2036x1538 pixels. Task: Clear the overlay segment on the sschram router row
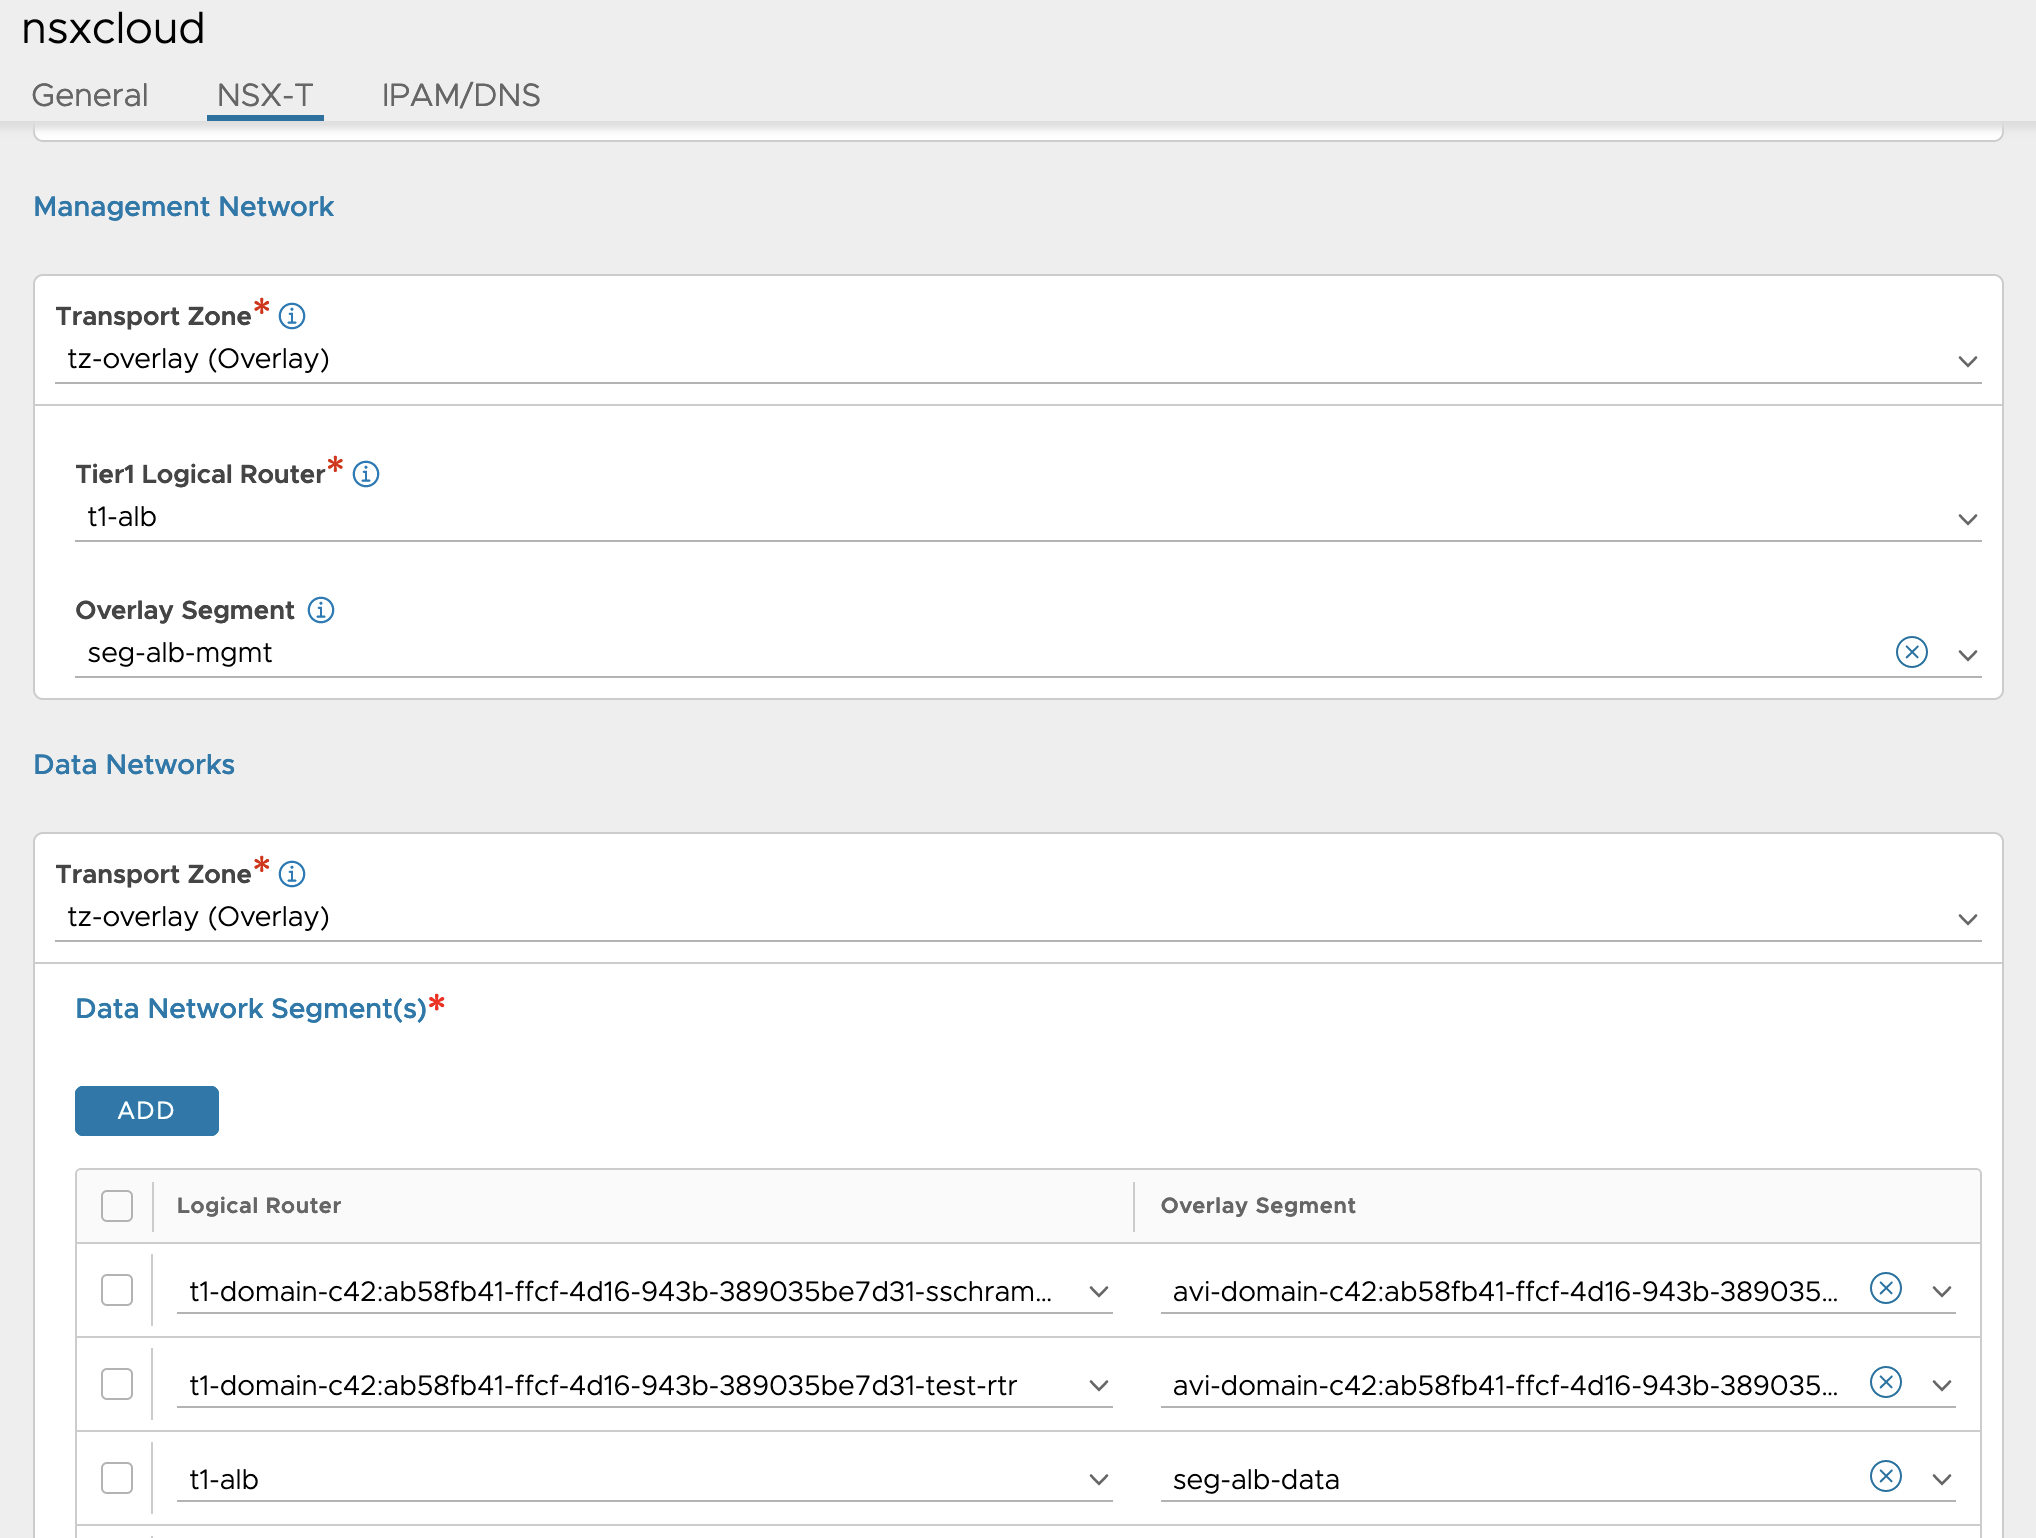pyautogui.click(x=1885, y=1290)
